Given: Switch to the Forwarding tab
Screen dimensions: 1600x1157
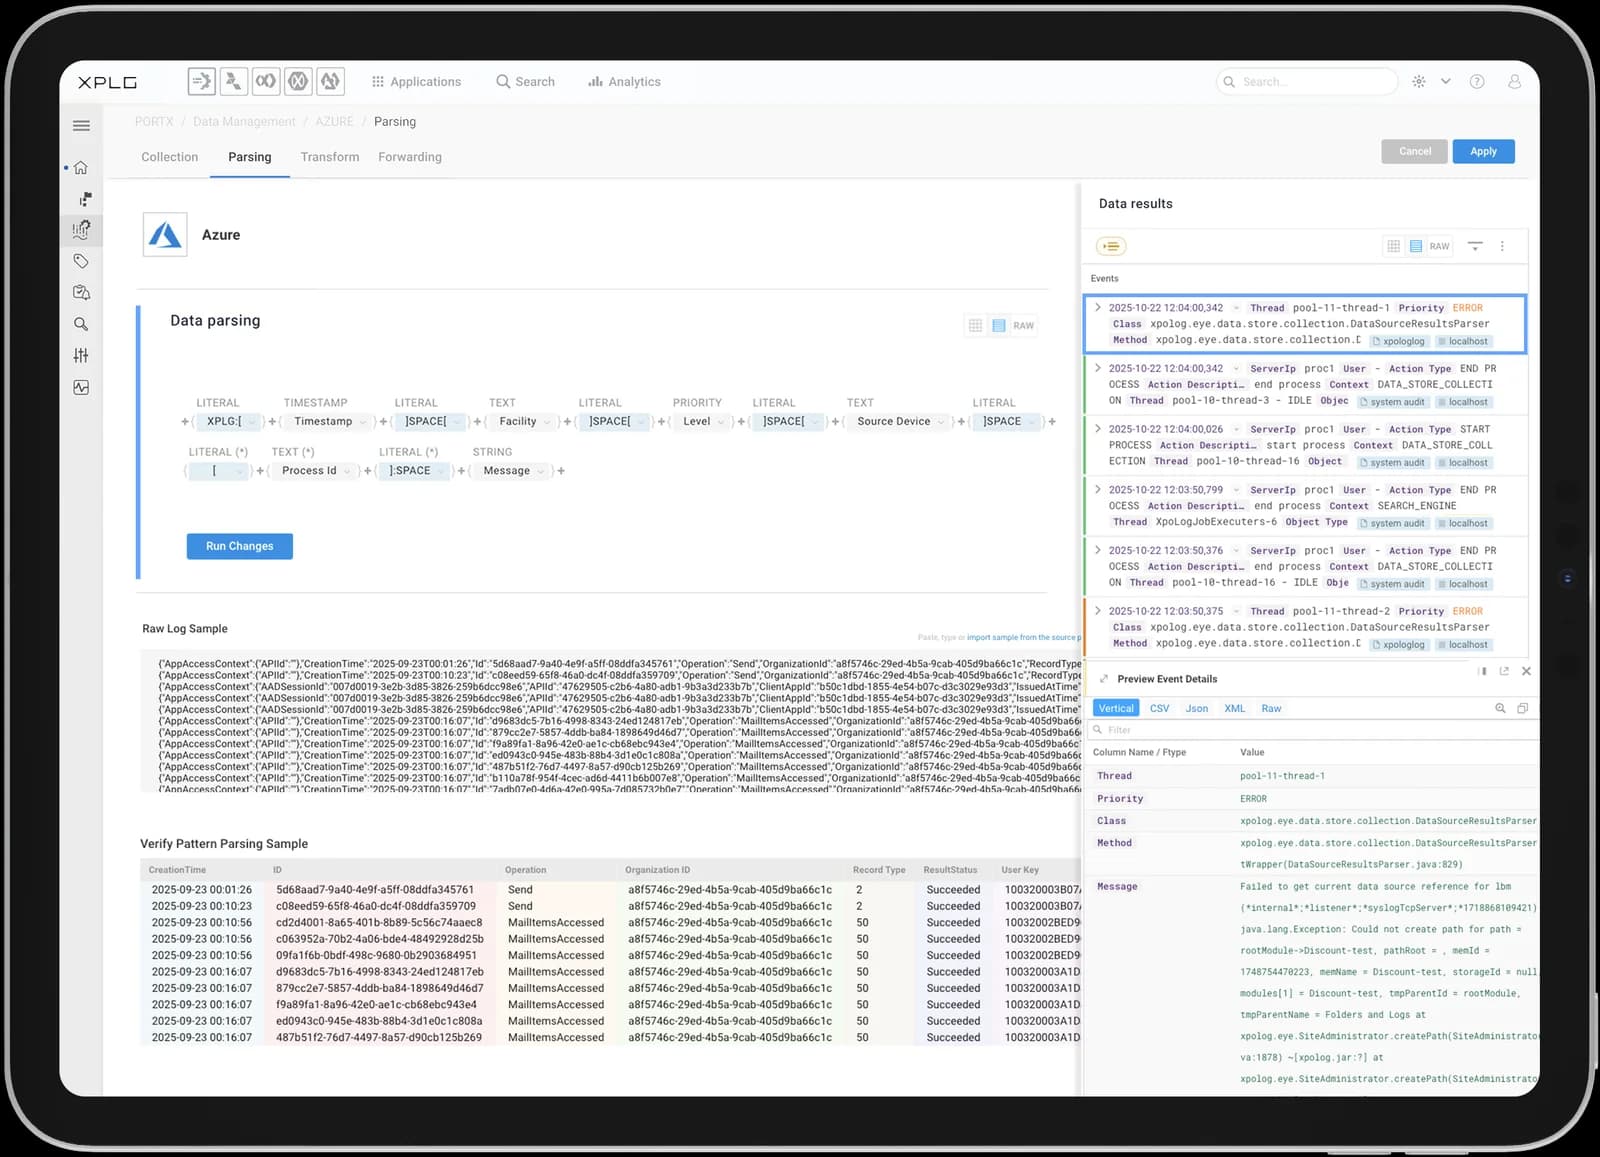Looking at the screenshot, I should (x=410, y=157).
